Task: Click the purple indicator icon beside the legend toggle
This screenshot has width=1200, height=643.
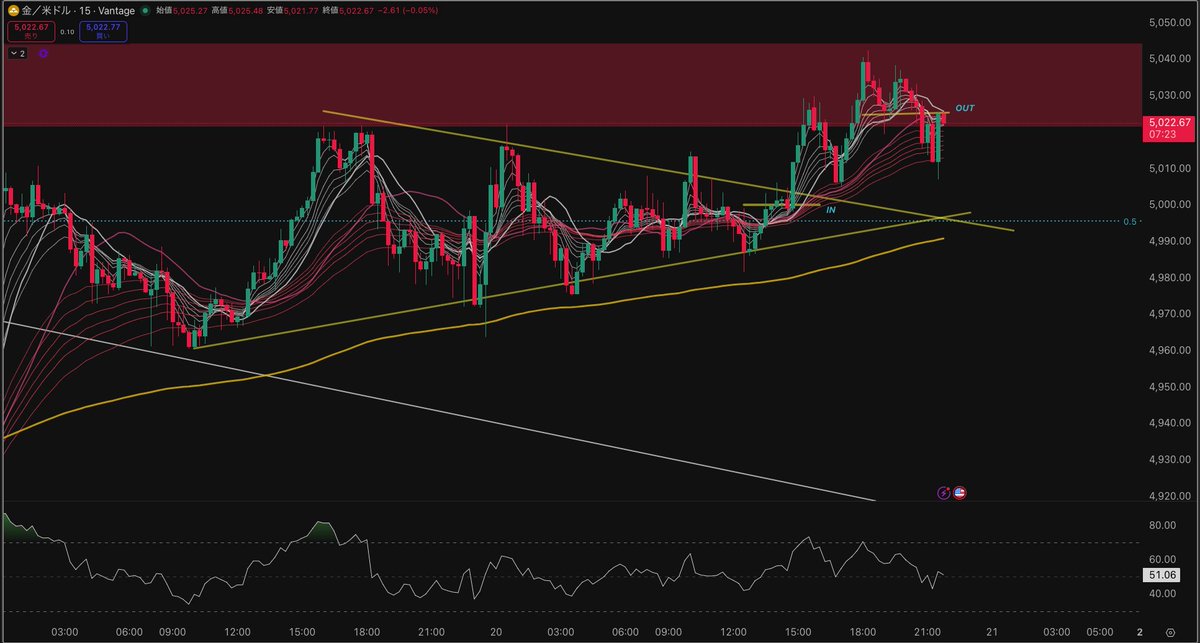Action: [43, 53]
